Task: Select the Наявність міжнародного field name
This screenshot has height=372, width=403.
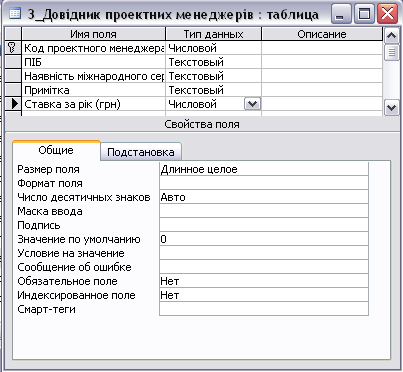Action: 94,76
